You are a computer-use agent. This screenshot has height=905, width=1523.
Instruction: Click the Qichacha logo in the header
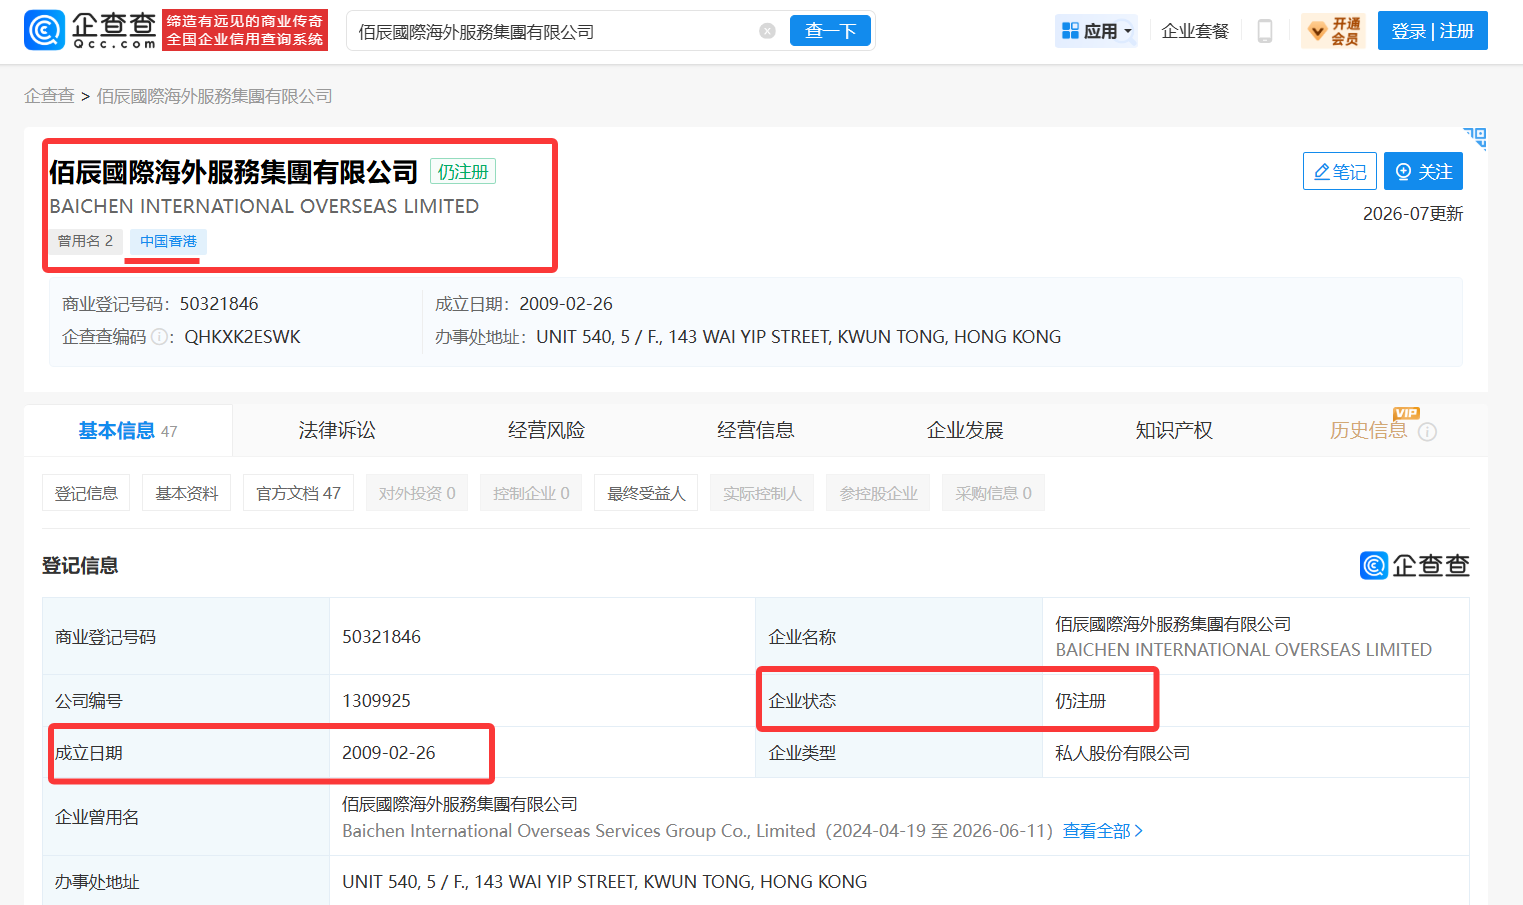[91, 31]
